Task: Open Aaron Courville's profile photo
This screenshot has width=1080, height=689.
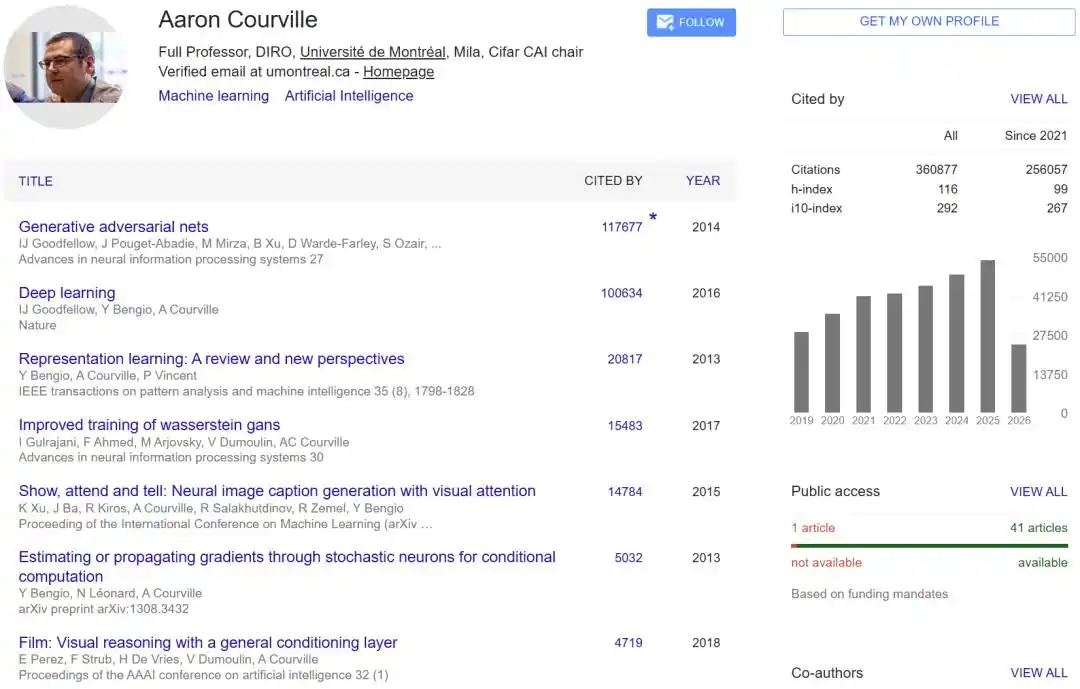Action: (x=65, y=67)
